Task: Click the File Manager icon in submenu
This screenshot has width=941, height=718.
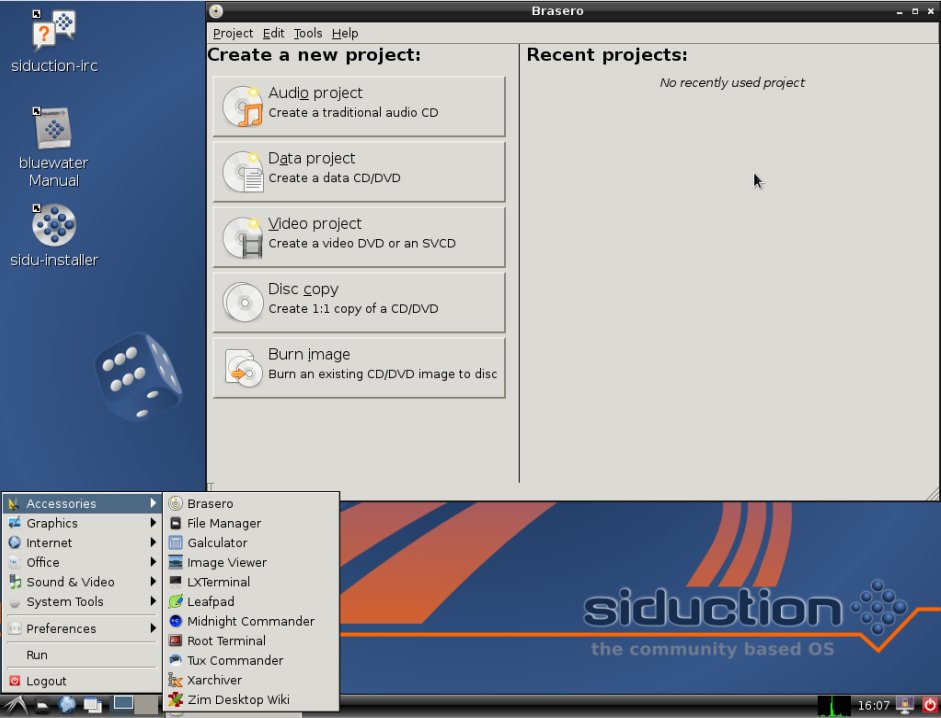Action: [x=175, y=523]
